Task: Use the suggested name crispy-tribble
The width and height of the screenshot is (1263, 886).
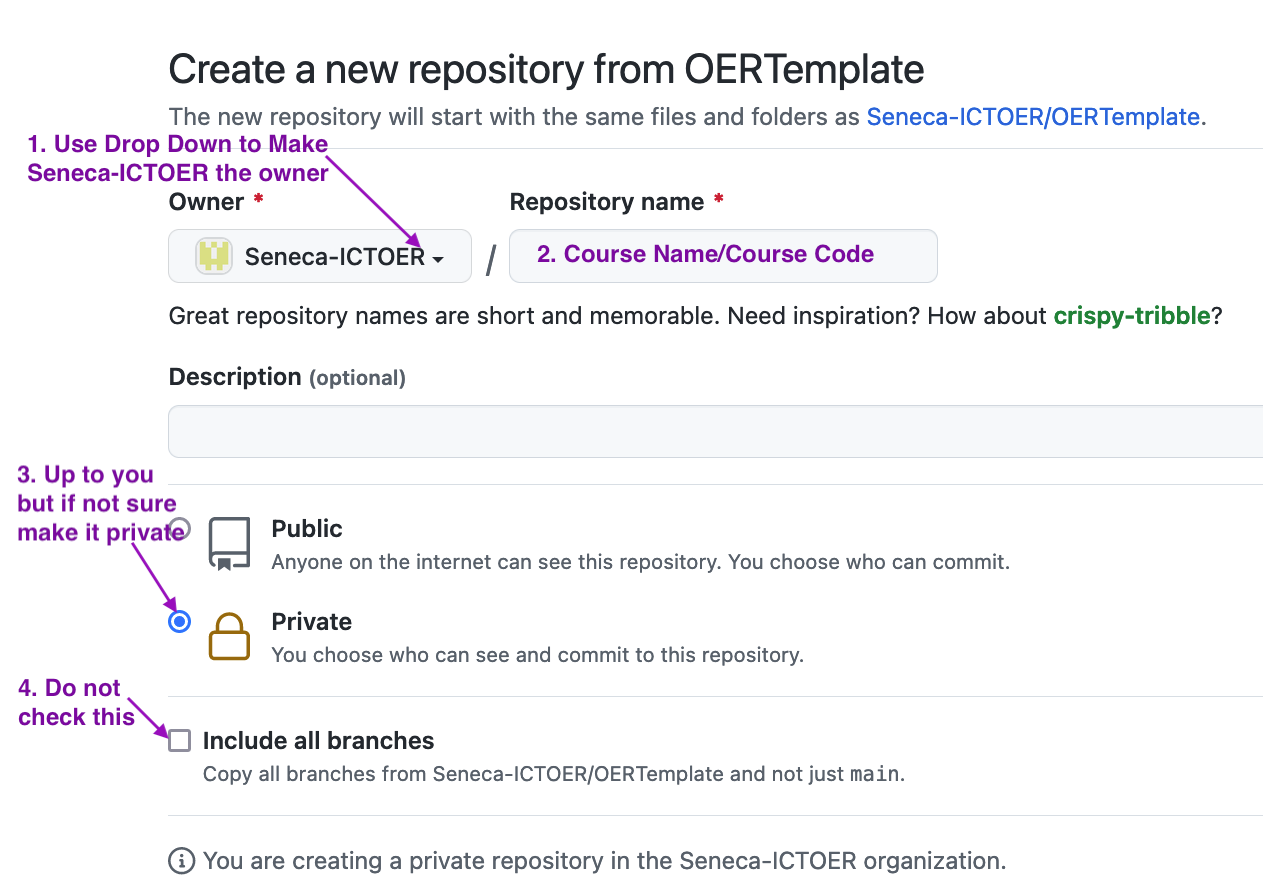Action: point(1132,317)
